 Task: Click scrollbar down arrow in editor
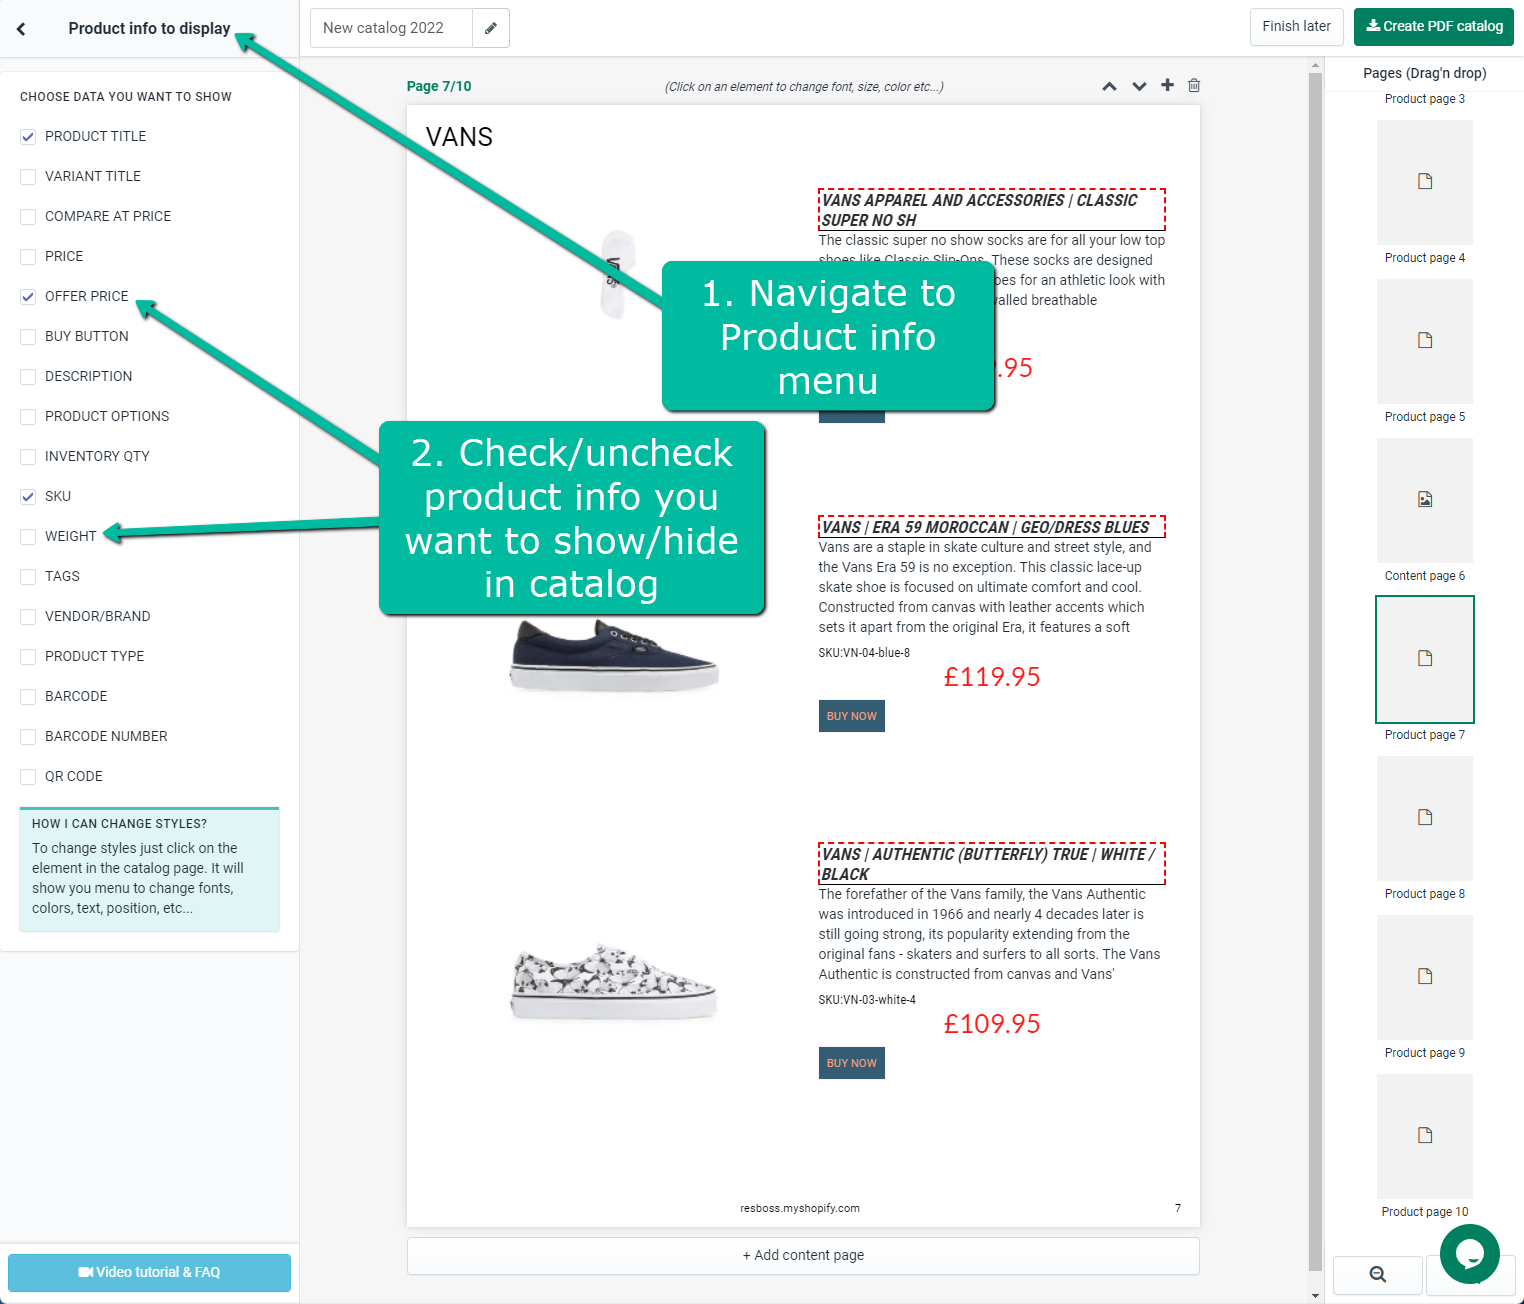[x=1315, y=1296]
